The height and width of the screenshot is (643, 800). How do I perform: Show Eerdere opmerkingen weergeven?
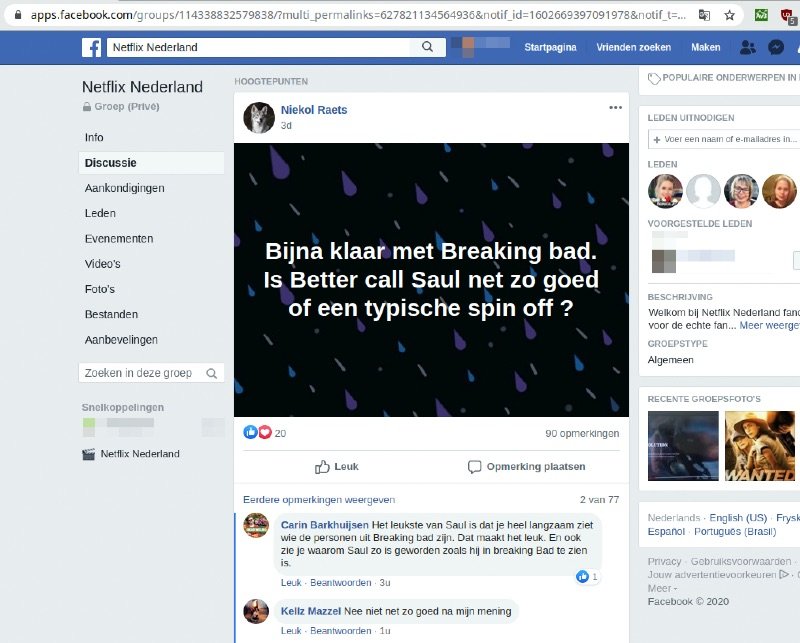[x=319, y=500]
